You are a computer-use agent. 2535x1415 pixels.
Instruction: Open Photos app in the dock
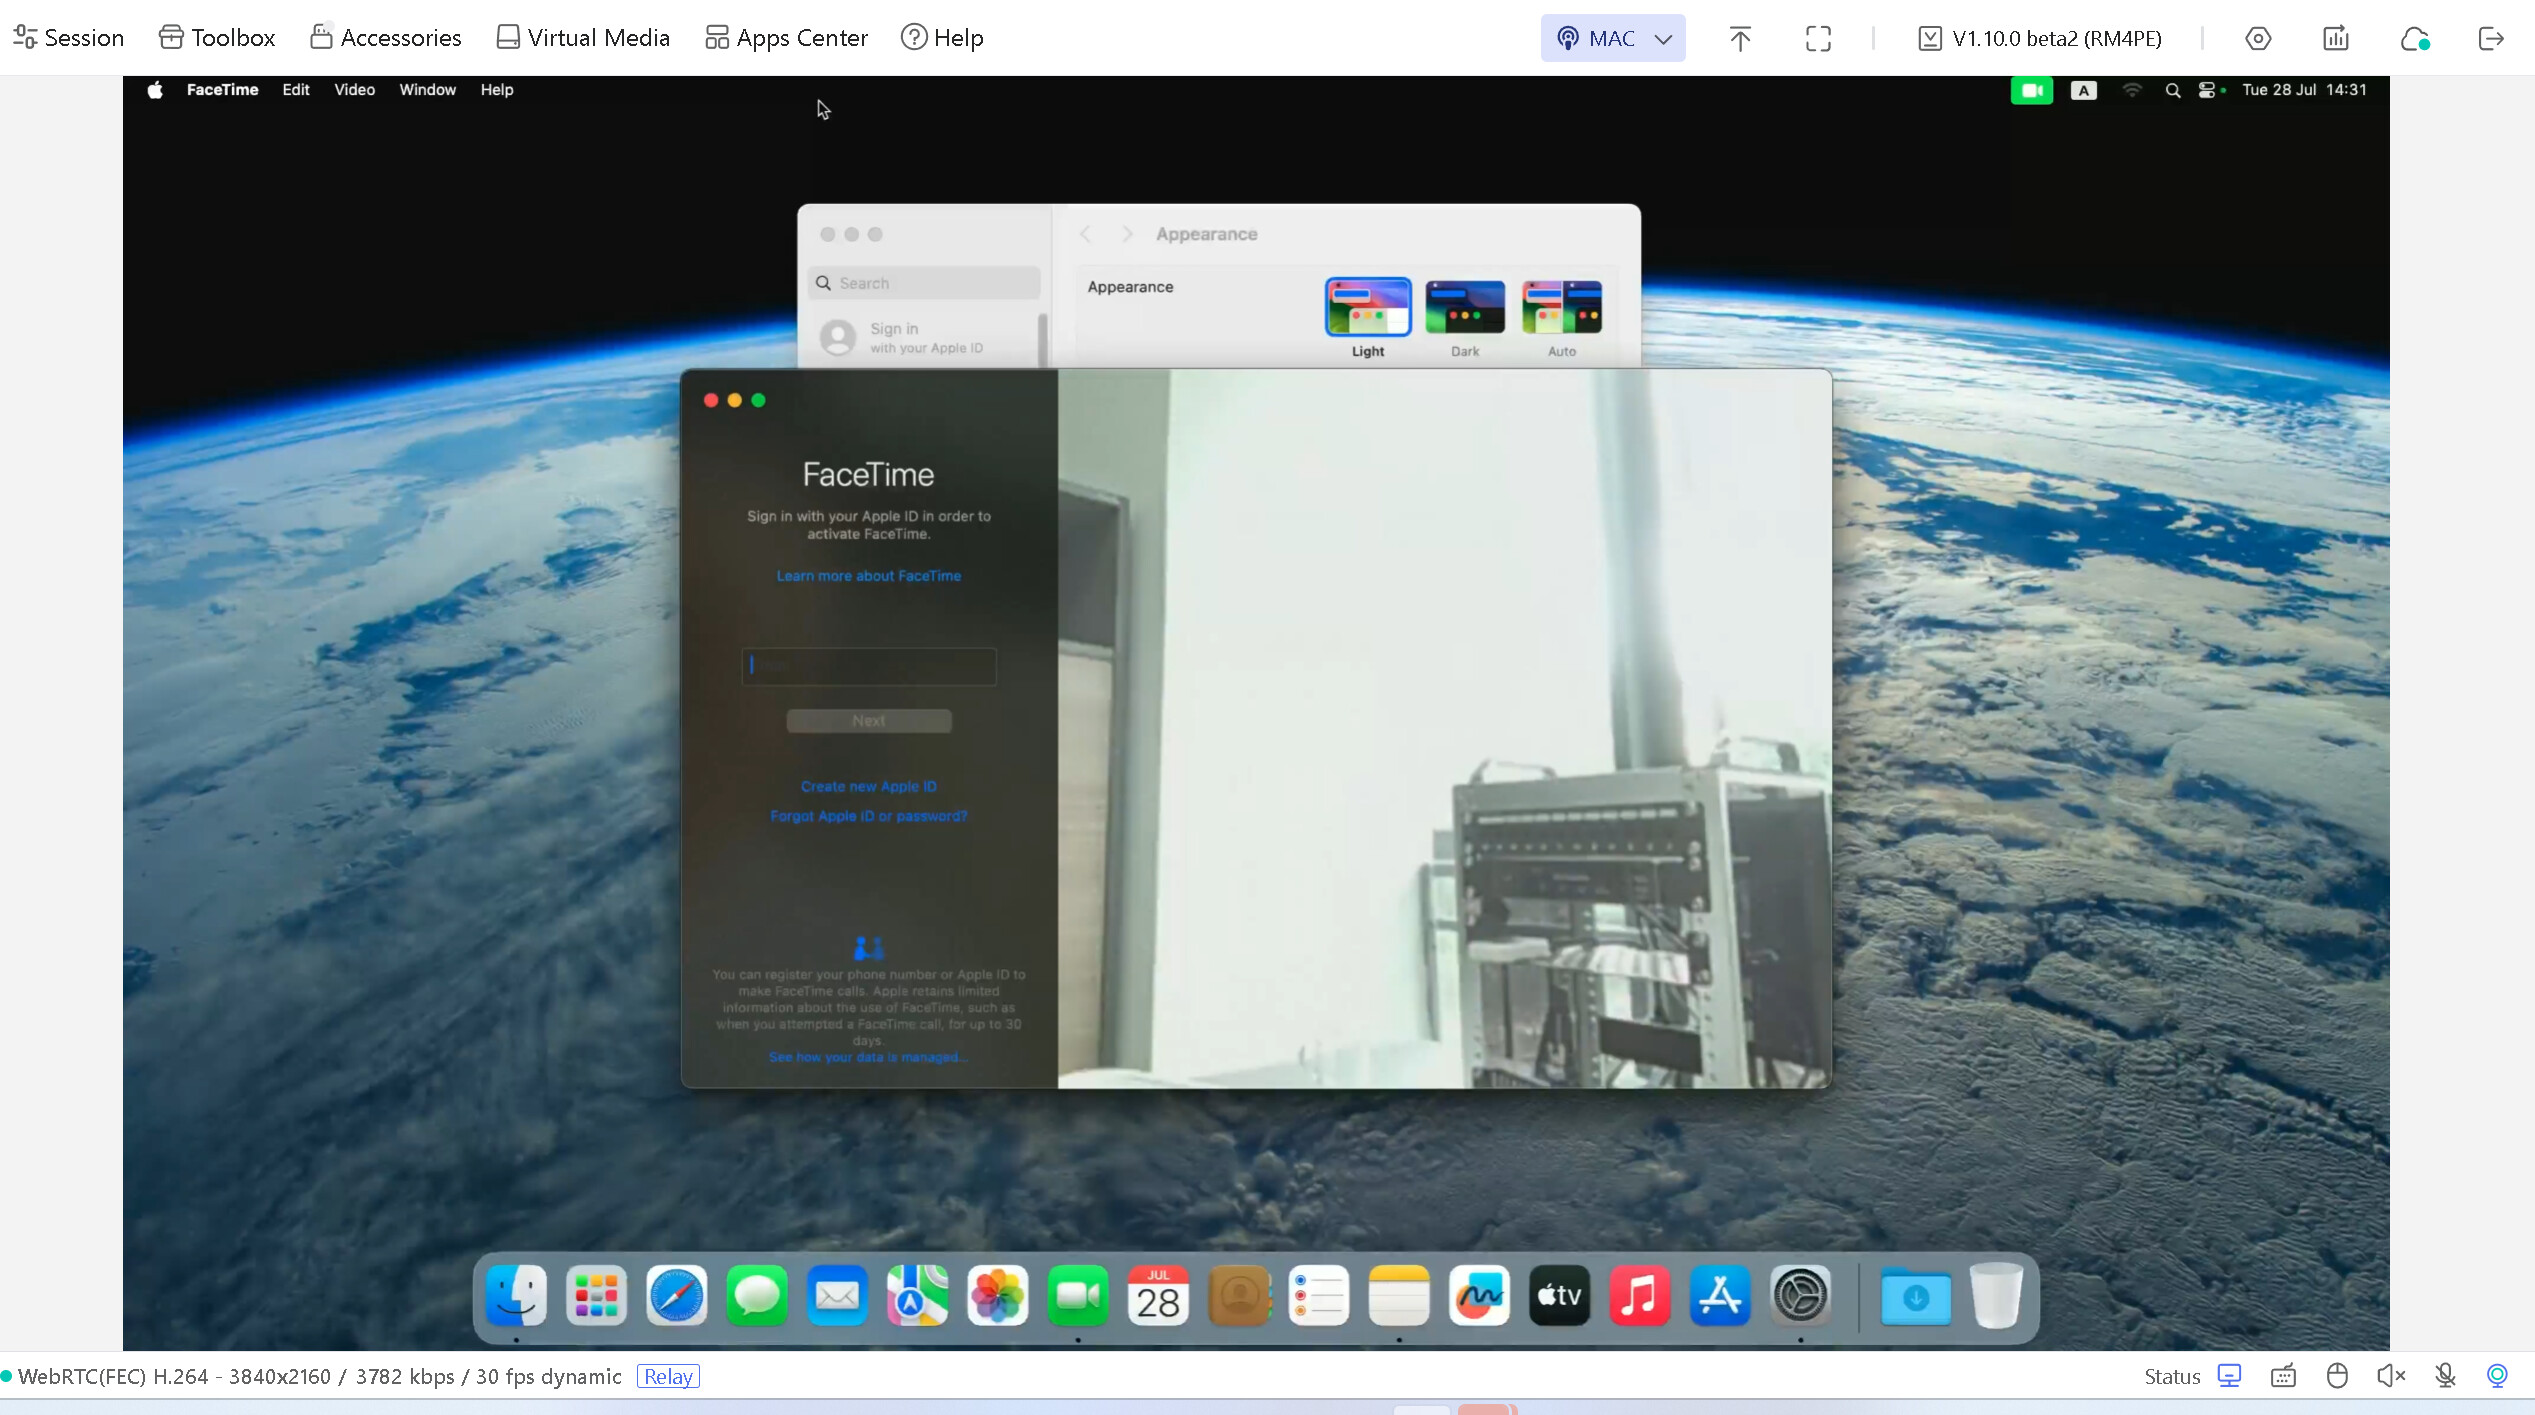point(998,1296)
